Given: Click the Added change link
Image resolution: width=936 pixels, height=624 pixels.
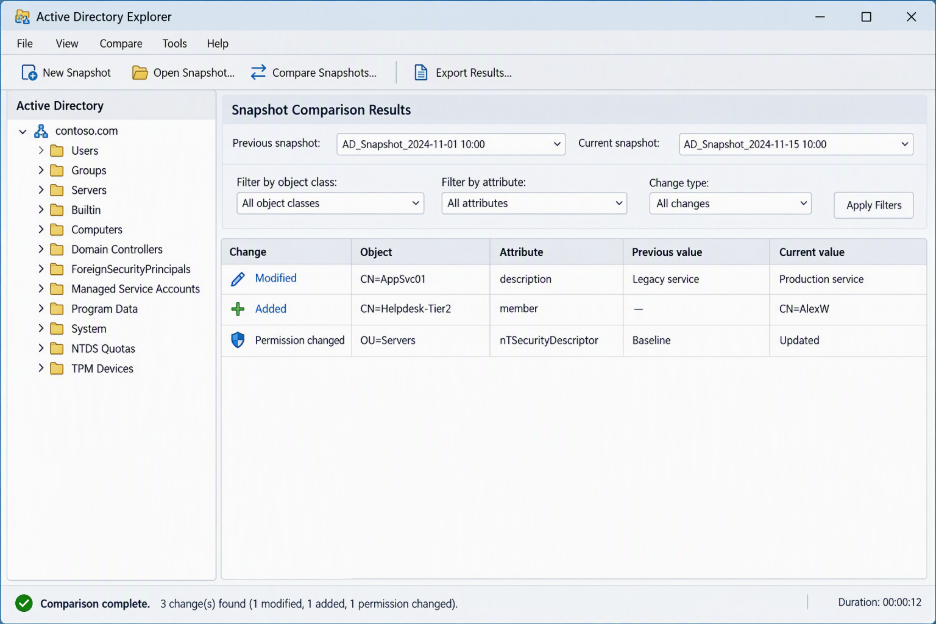Looking at the screenshot, I should (270, 309).
